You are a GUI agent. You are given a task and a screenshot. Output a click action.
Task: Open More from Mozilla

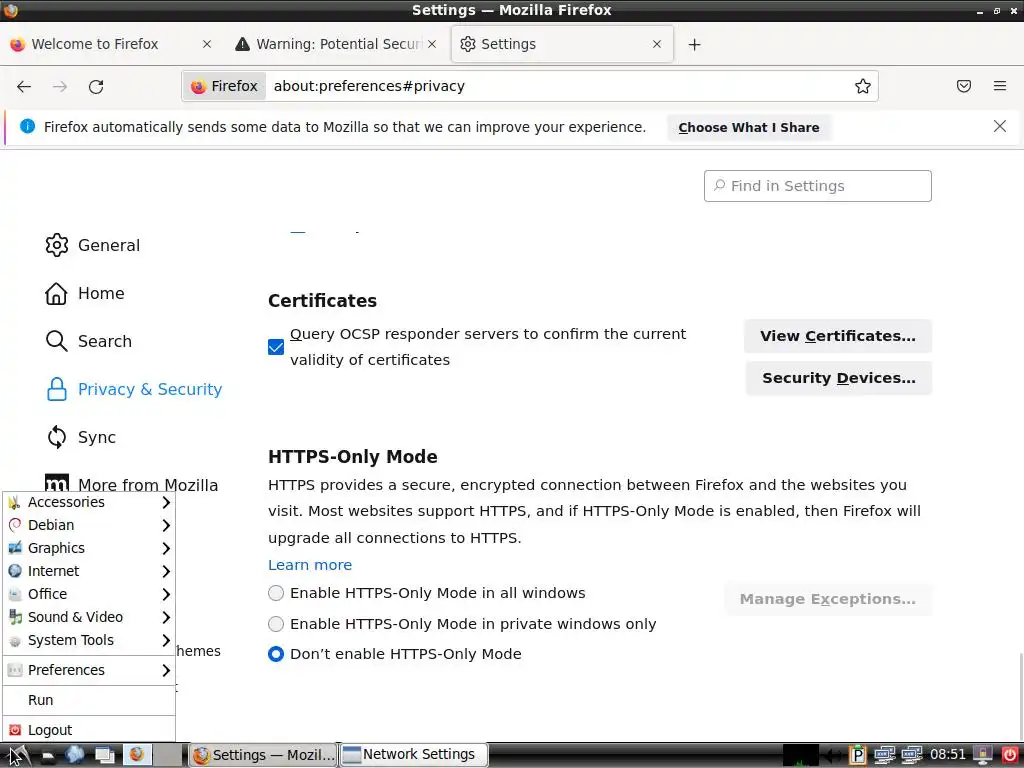point(131,485)
